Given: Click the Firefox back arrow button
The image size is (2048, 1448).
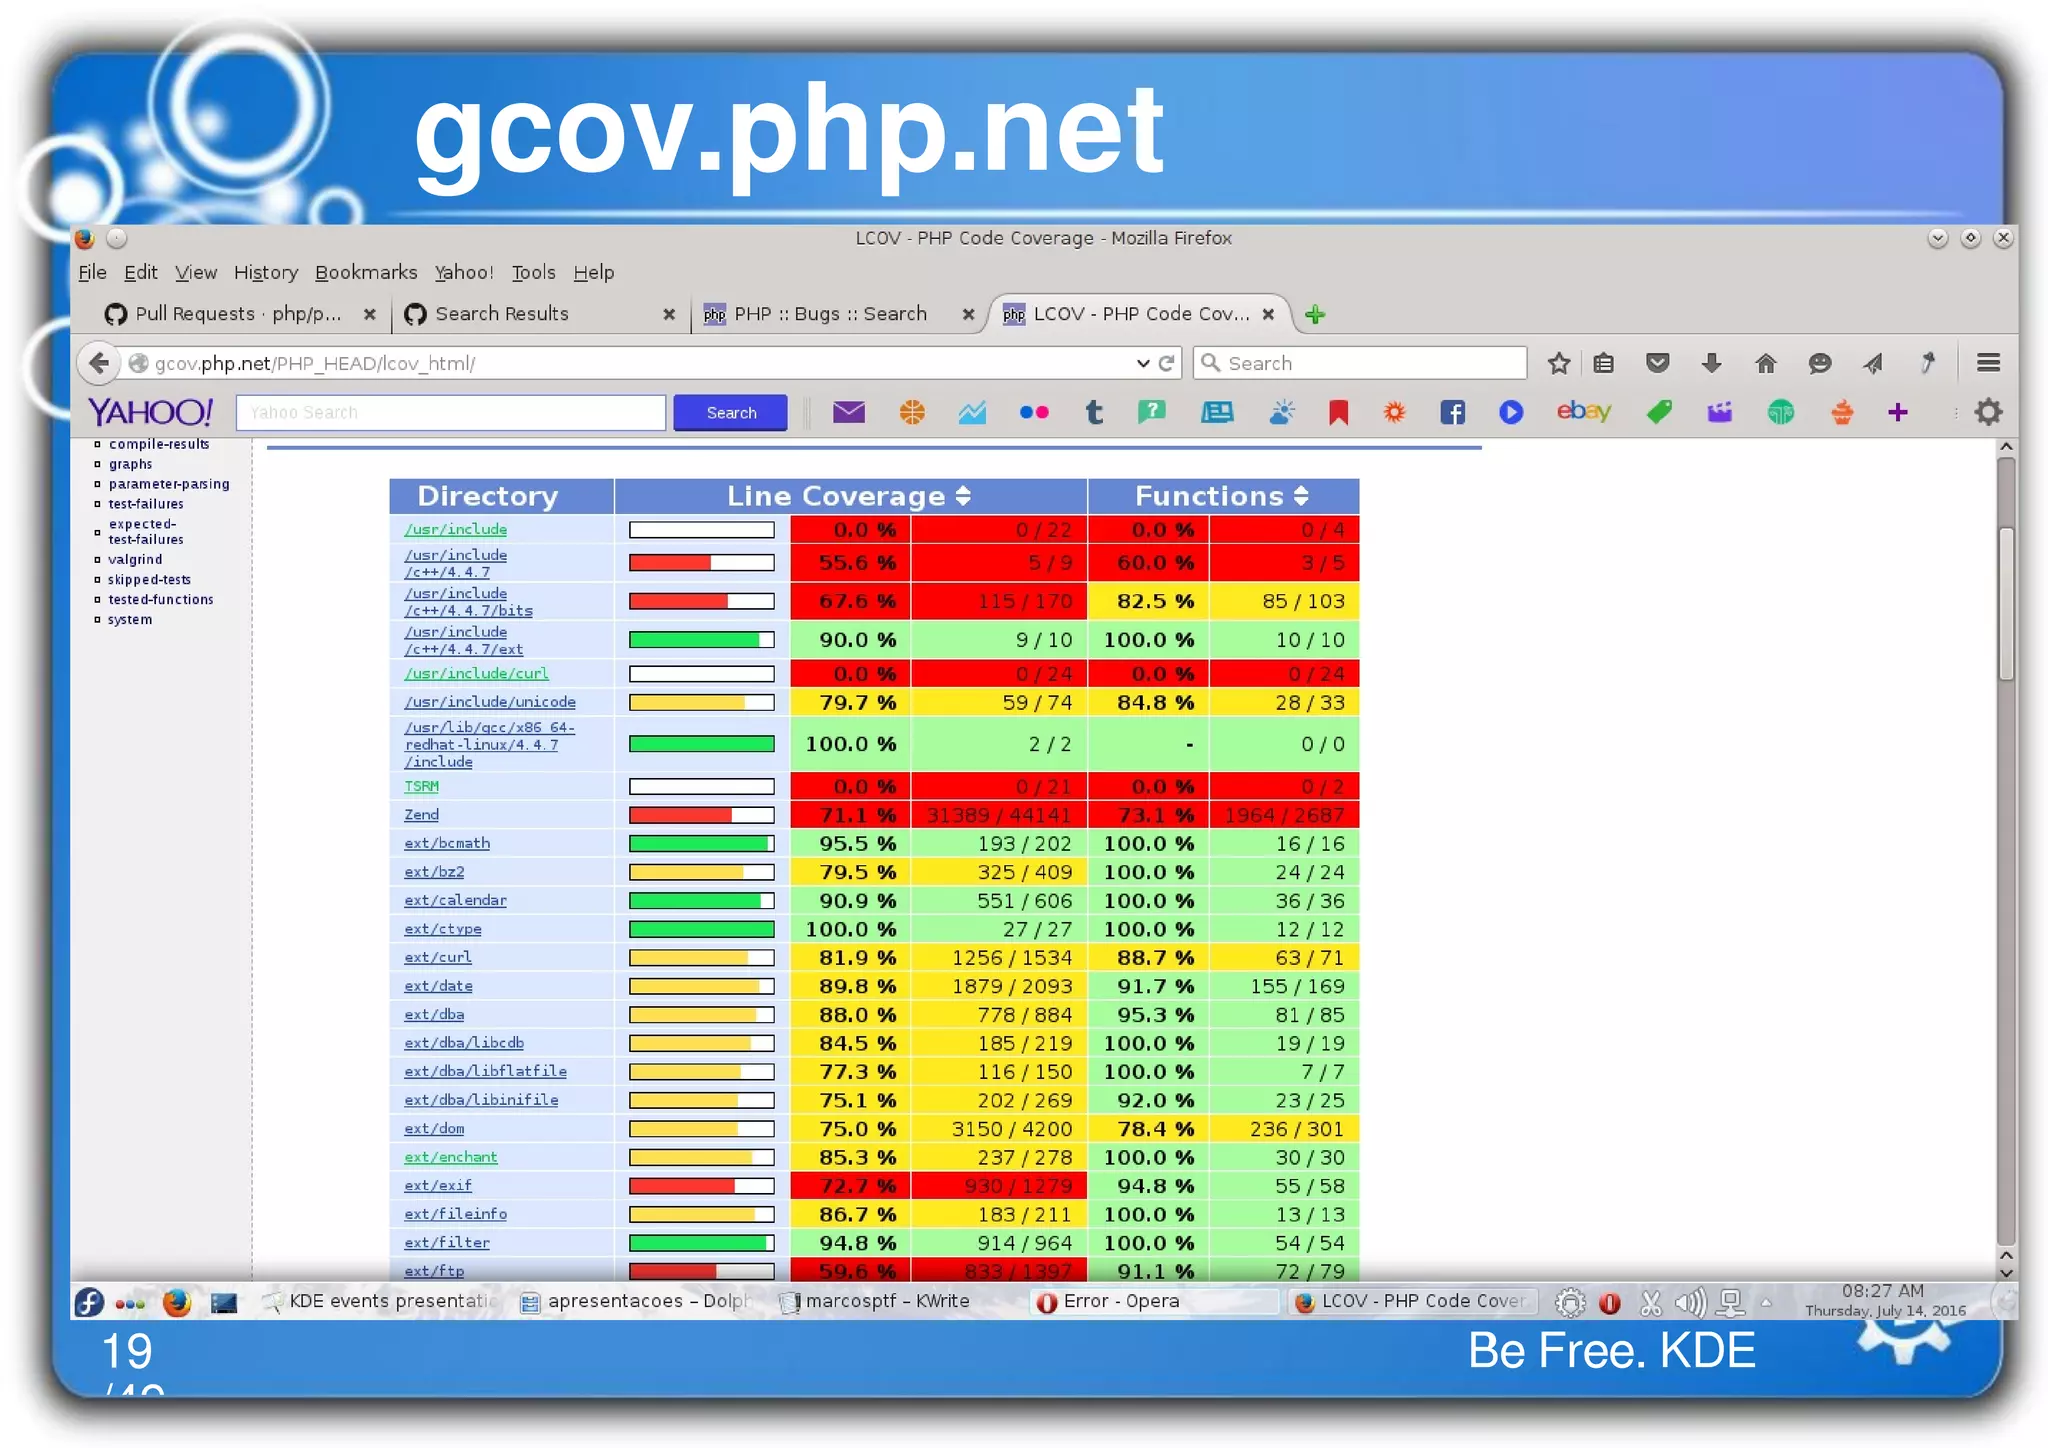Looking at the screenshot, I should [x=98, y=363].
